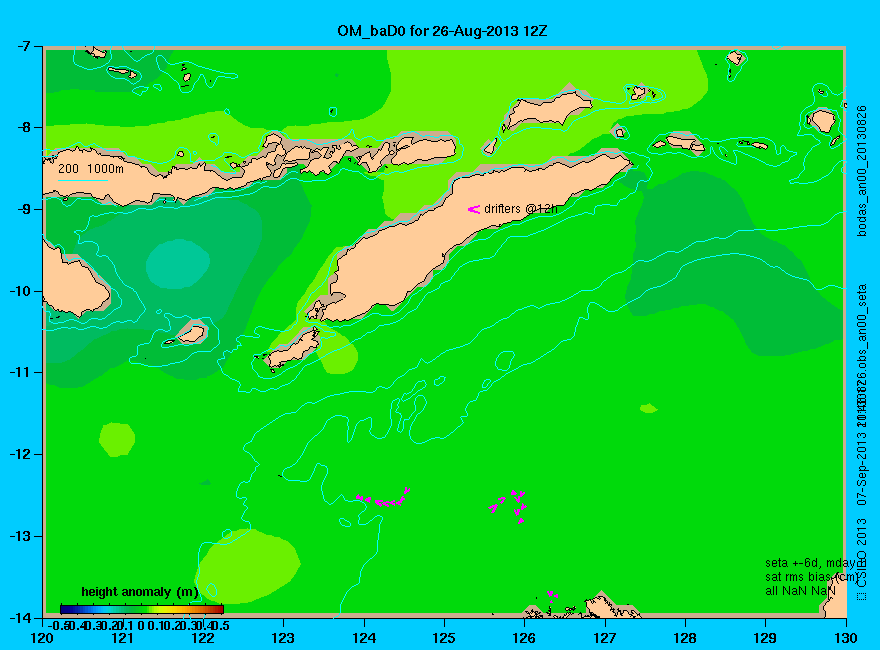Click the longitude axis label '123'
880x650 pixels.
coord(283,638)
